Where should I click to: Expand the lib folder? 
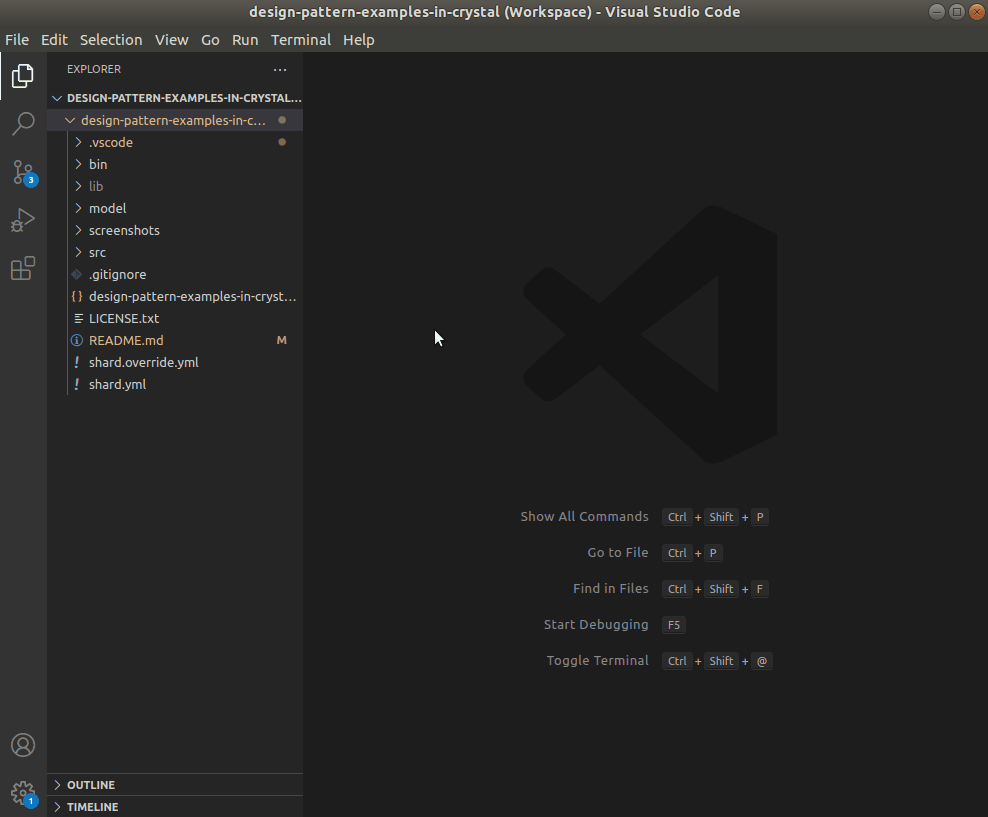(x=78, y=186)
